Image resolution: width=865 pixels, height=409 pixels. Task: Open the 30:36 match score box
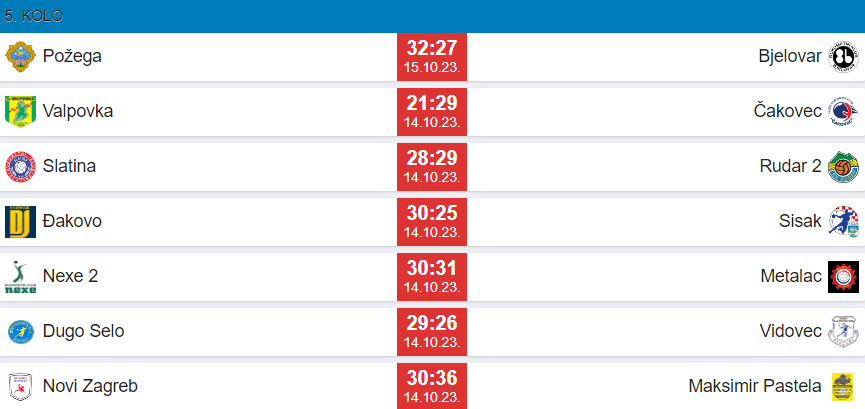click(x=432, y=386)
